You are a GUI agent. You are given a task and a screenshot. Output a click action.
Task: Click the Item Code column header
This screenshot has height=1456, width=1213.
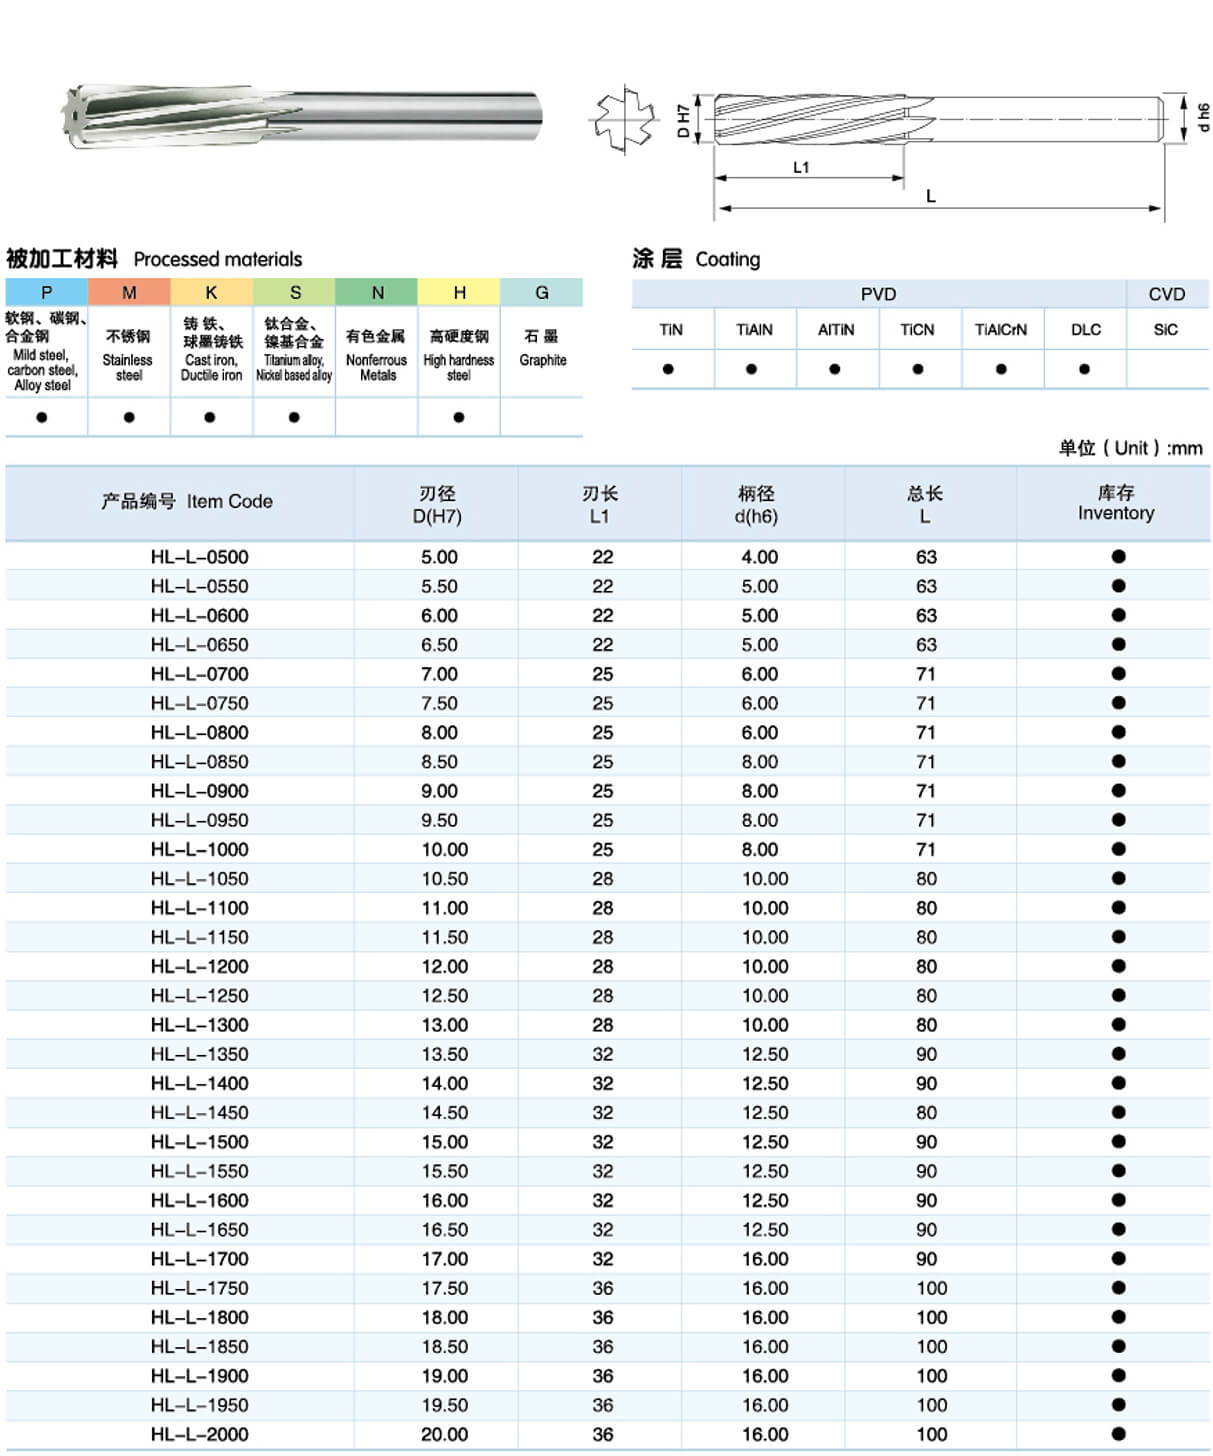point(186,502)
